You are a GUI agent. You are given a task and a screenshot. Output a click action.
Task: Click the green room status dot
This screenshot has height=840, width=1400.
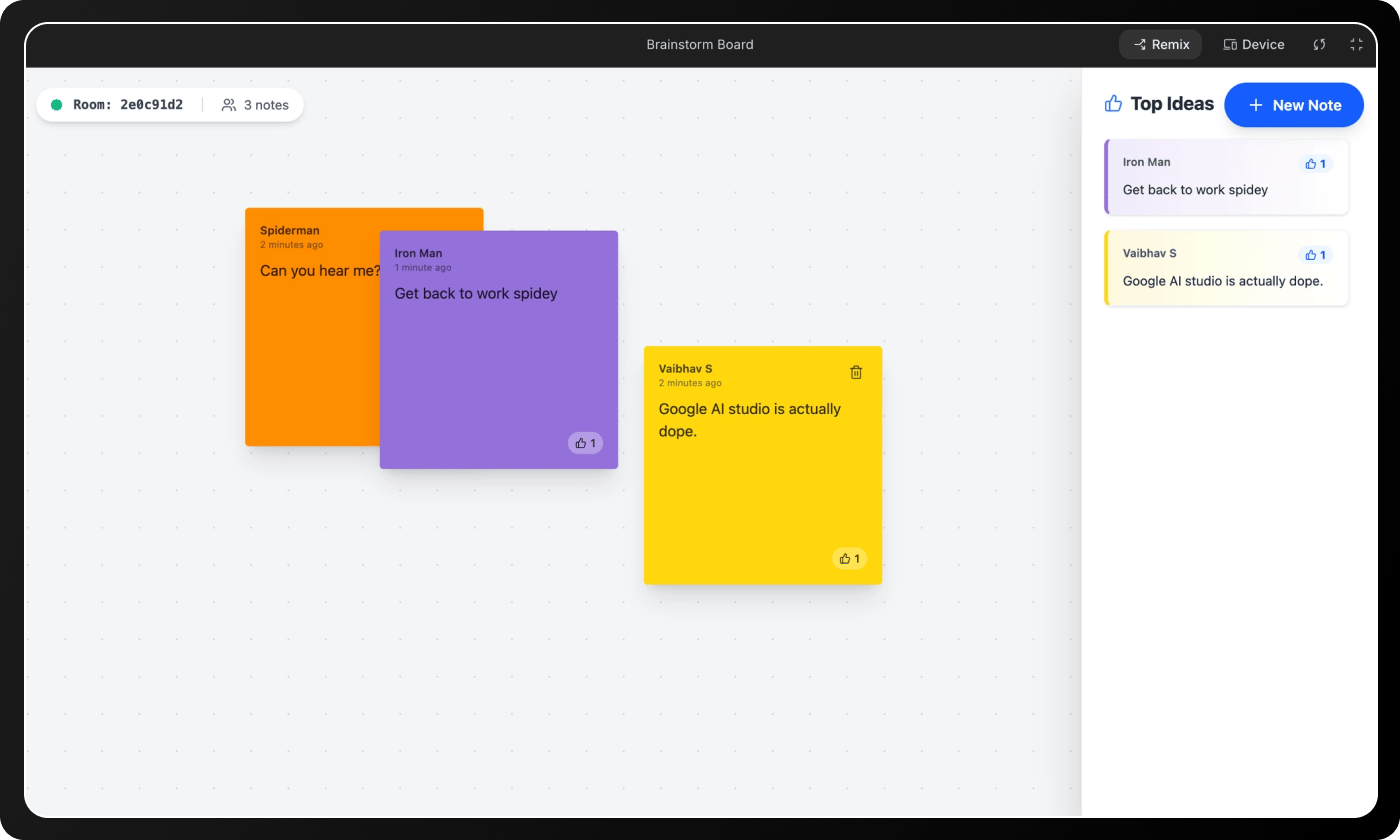[57, 105]
